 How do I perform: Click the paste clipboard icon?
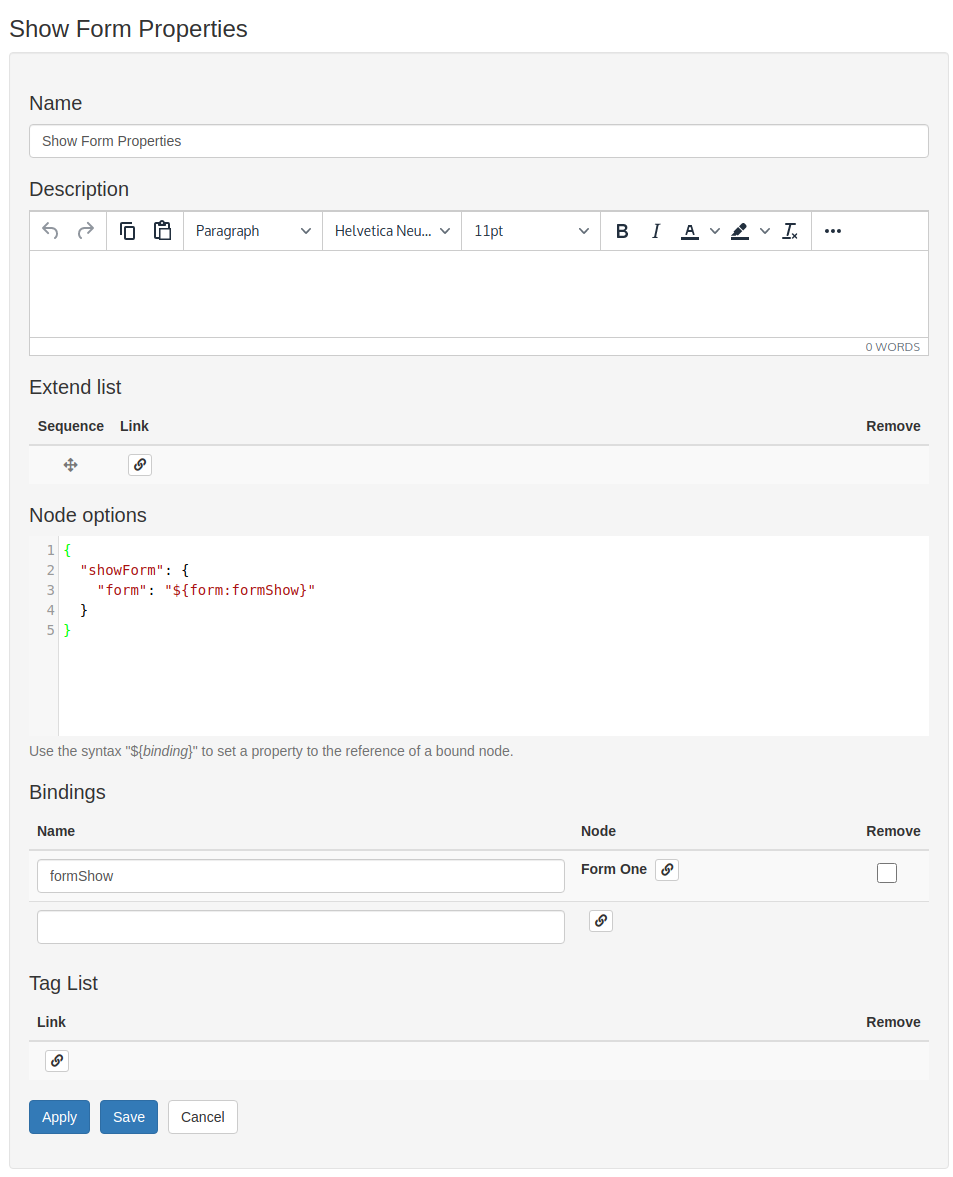(x=162, y=231)
